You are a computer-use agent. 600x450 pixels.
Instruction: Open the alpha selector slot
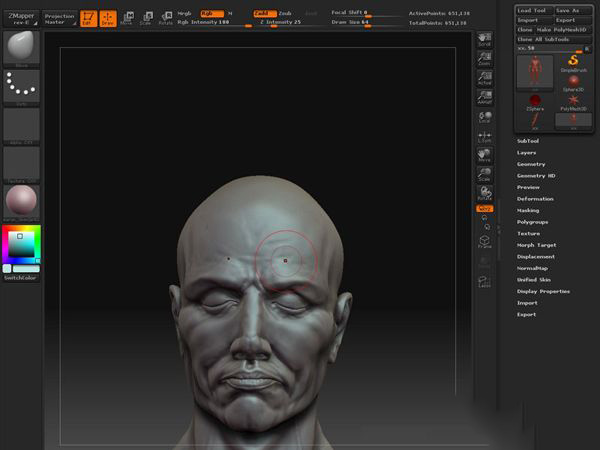(x=21, y=126)
